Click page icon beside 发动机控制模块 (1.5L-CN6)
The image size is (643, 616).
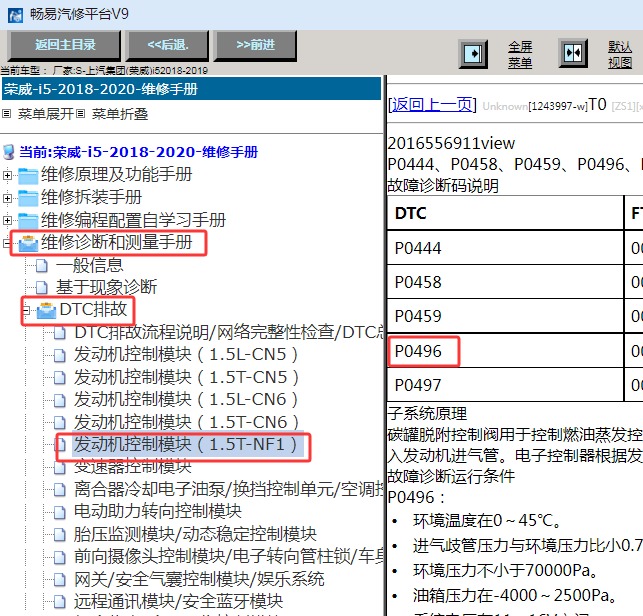(x=59, y=400)
